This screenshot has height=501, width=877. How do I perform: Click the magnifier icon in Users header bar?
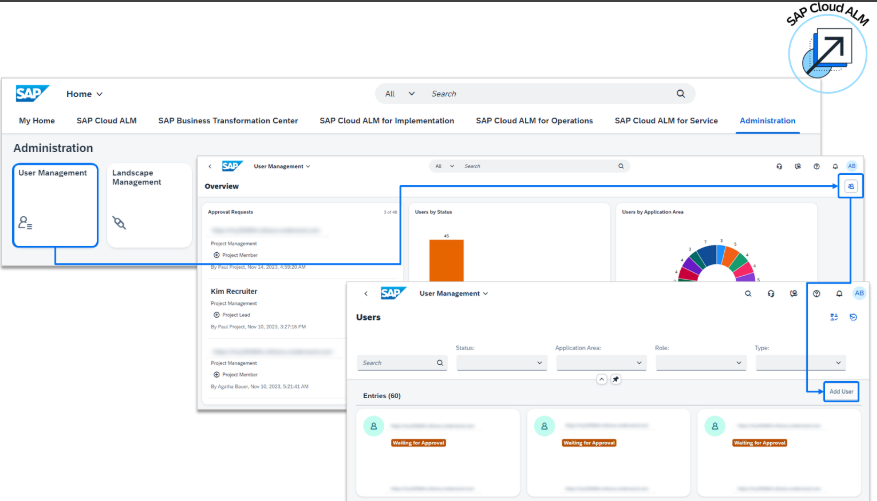(x=748, y=293)
